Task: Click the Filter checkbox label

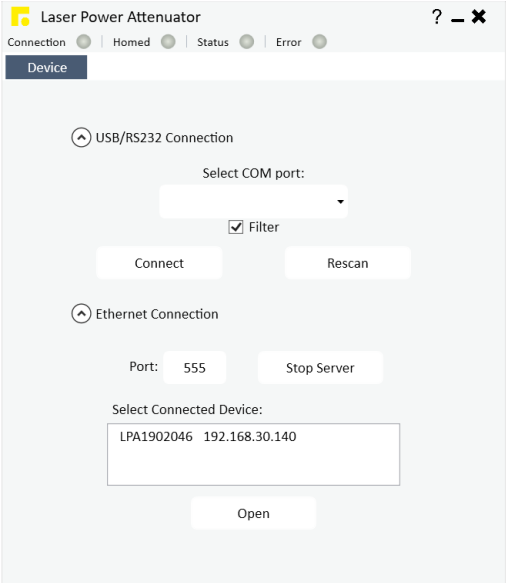Action: (264, 227)
